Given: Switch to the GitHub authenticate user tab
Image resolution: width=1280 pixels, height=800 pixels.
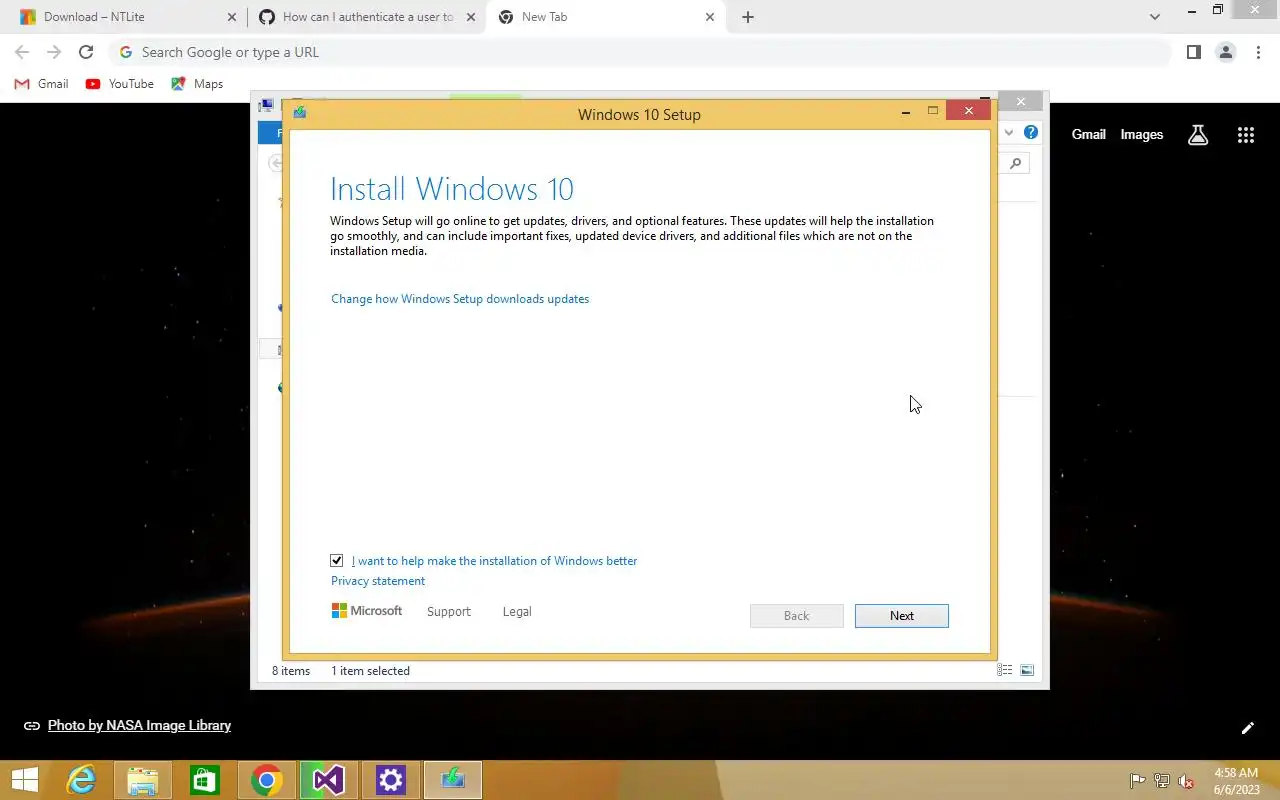Looking at the screenshot, I should (x=366, y=17).
